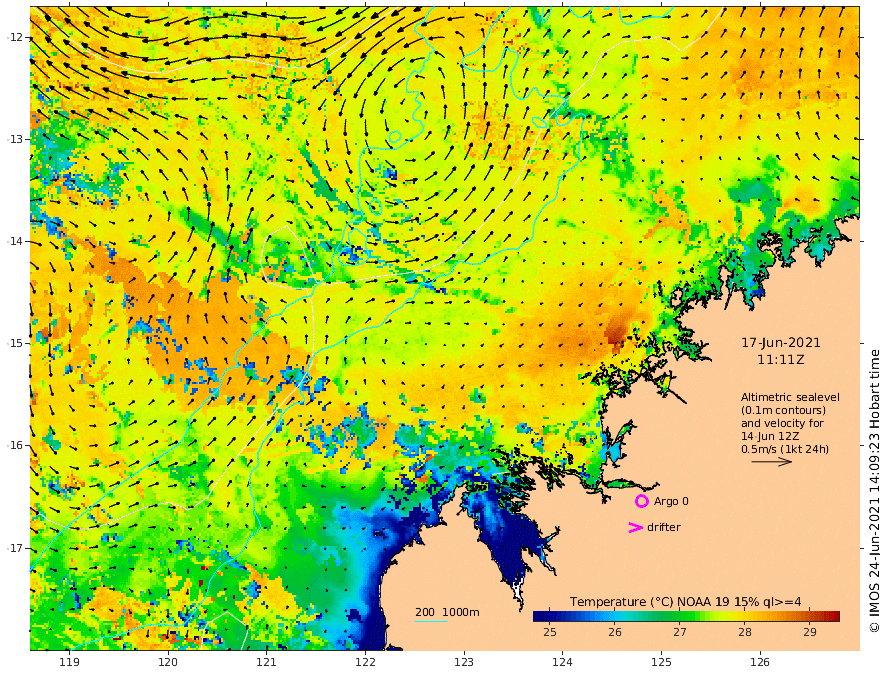Image resolution: width=880 pixels, height=680 pixels.
Task: Click the colorbar tick label 27
Action: click(680, 632)
